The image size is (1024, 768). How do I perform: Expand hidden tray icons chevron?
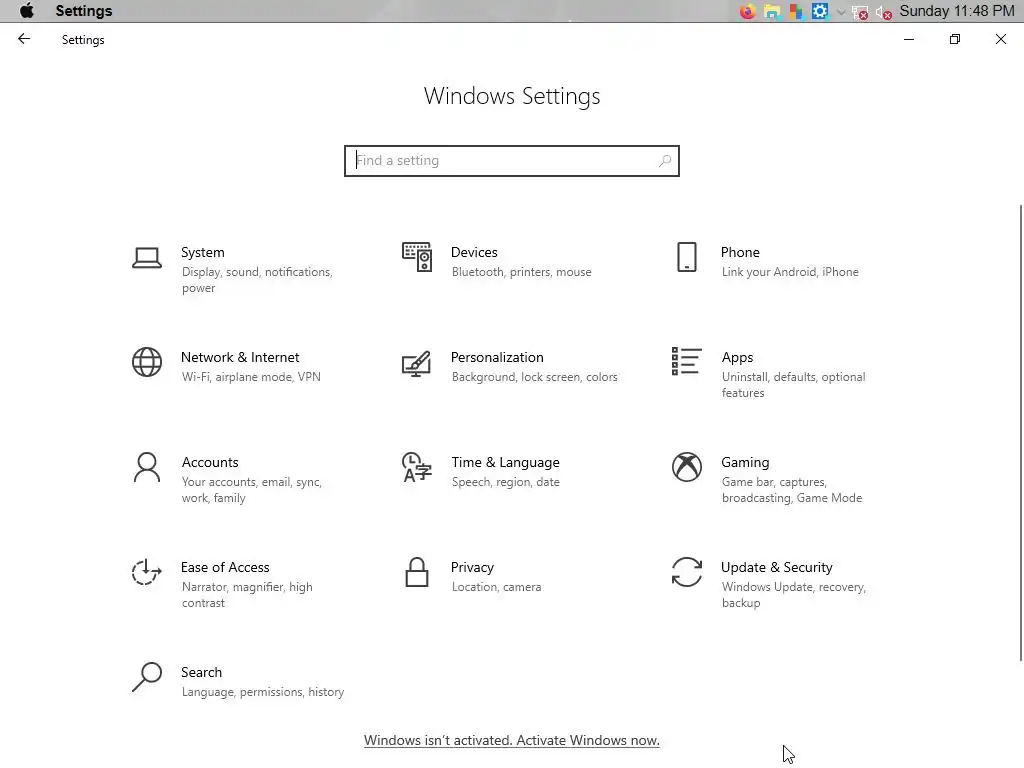click(x=841, y=12)
